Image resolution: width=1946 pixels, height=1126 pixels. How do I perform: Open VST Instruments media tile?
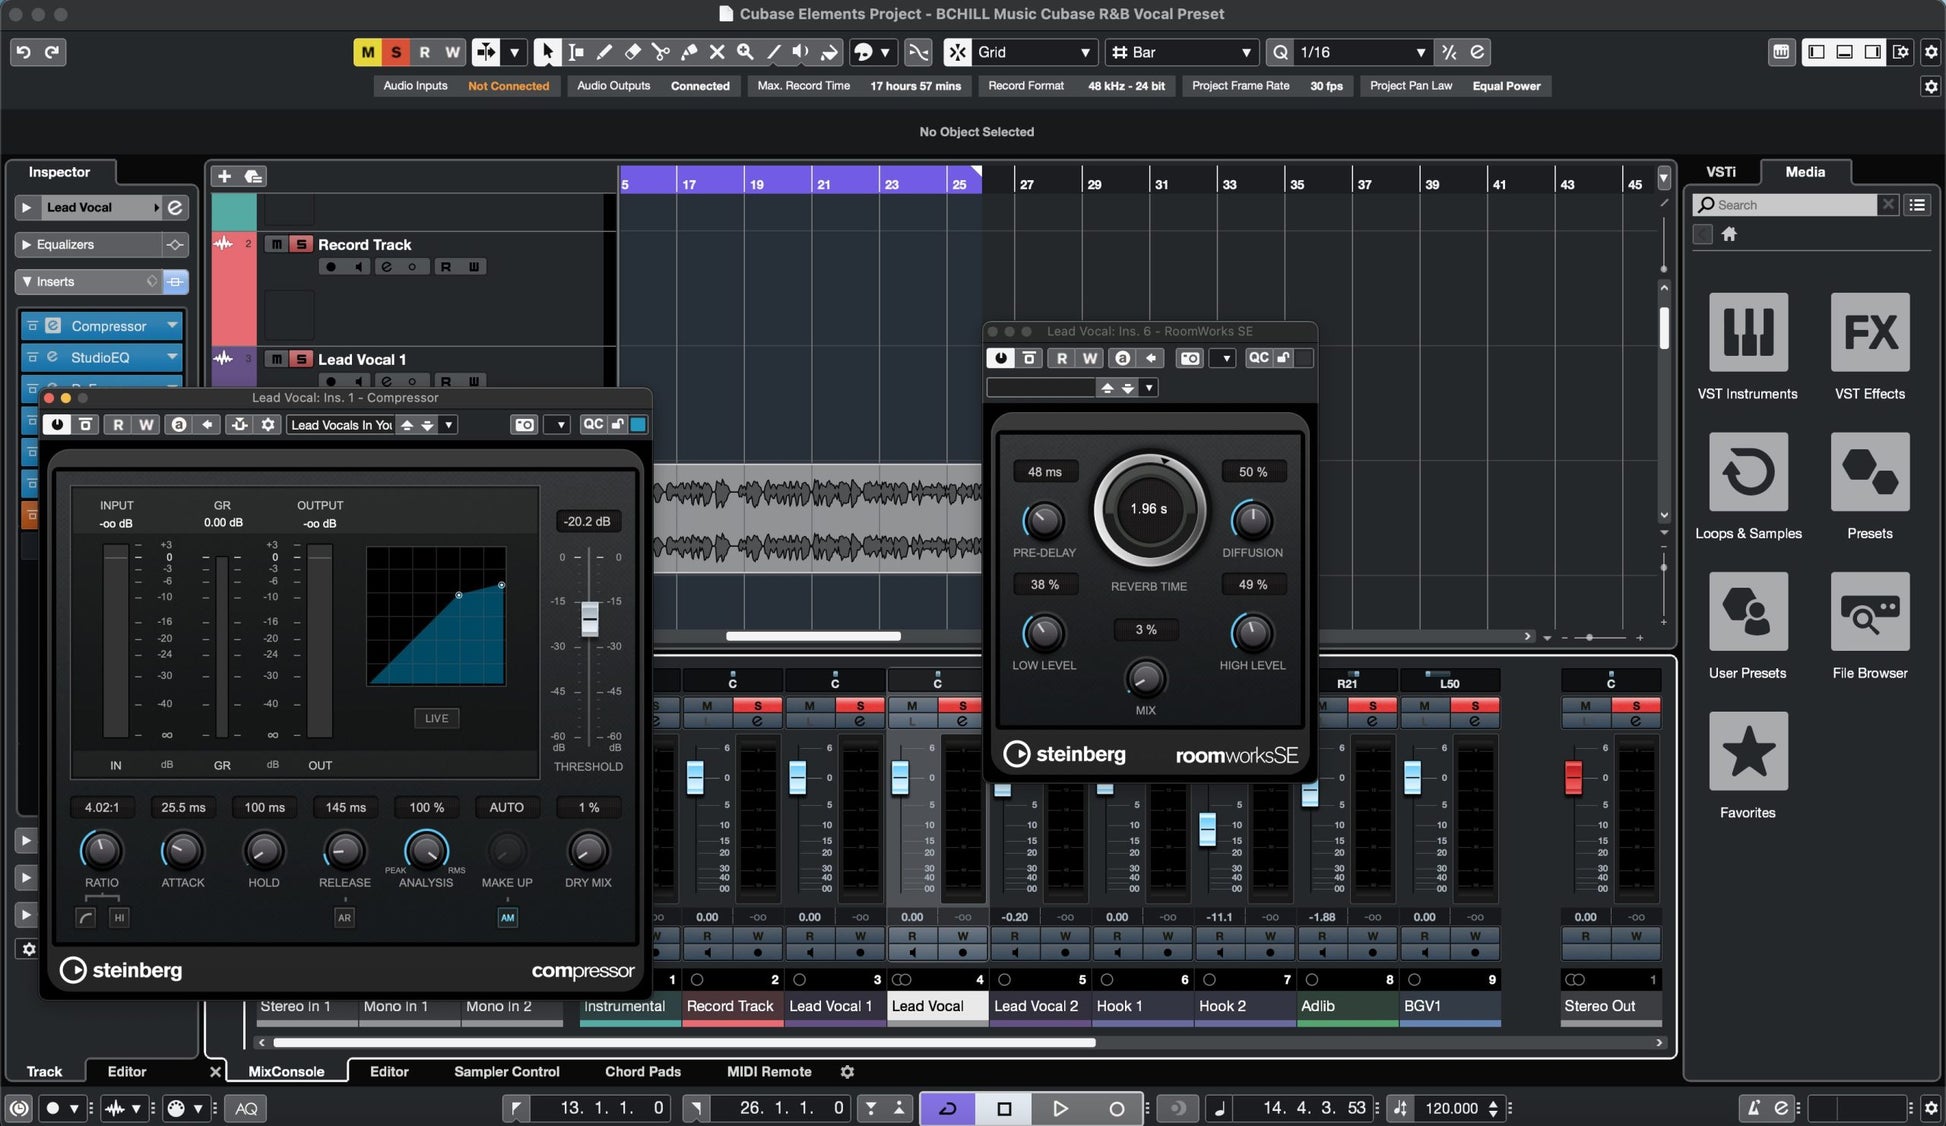[x=1747, y=332]
